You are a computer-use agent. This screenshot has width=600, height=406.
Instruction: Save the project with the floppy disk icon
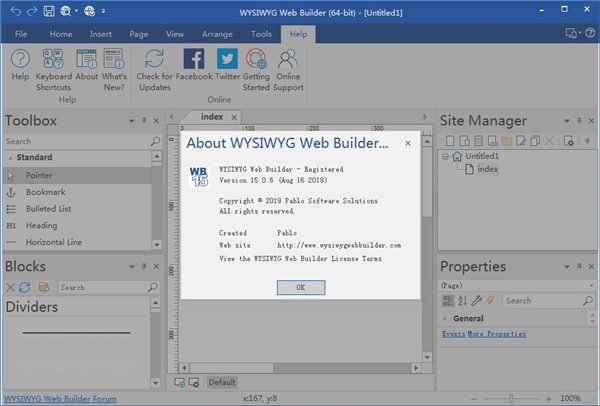pyautogui.click(x=49, y=11)
